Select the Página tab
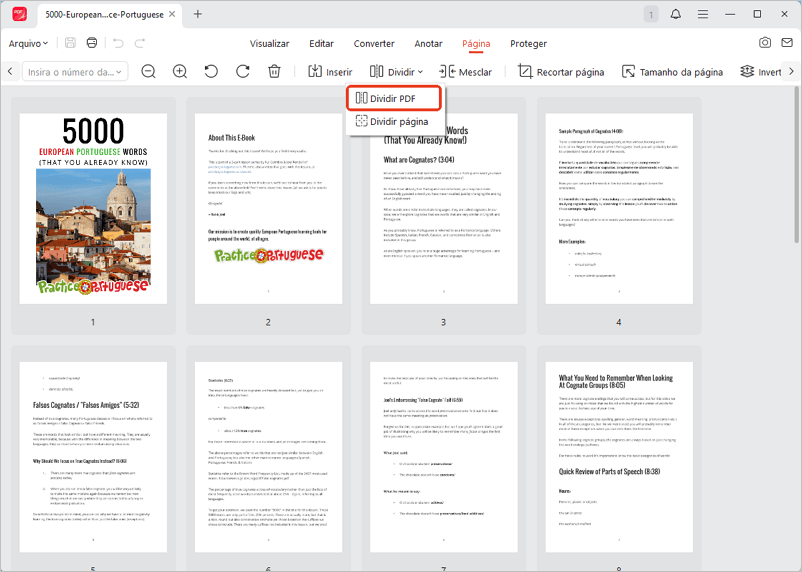The image size is (802, 572). tap(476, 43)
